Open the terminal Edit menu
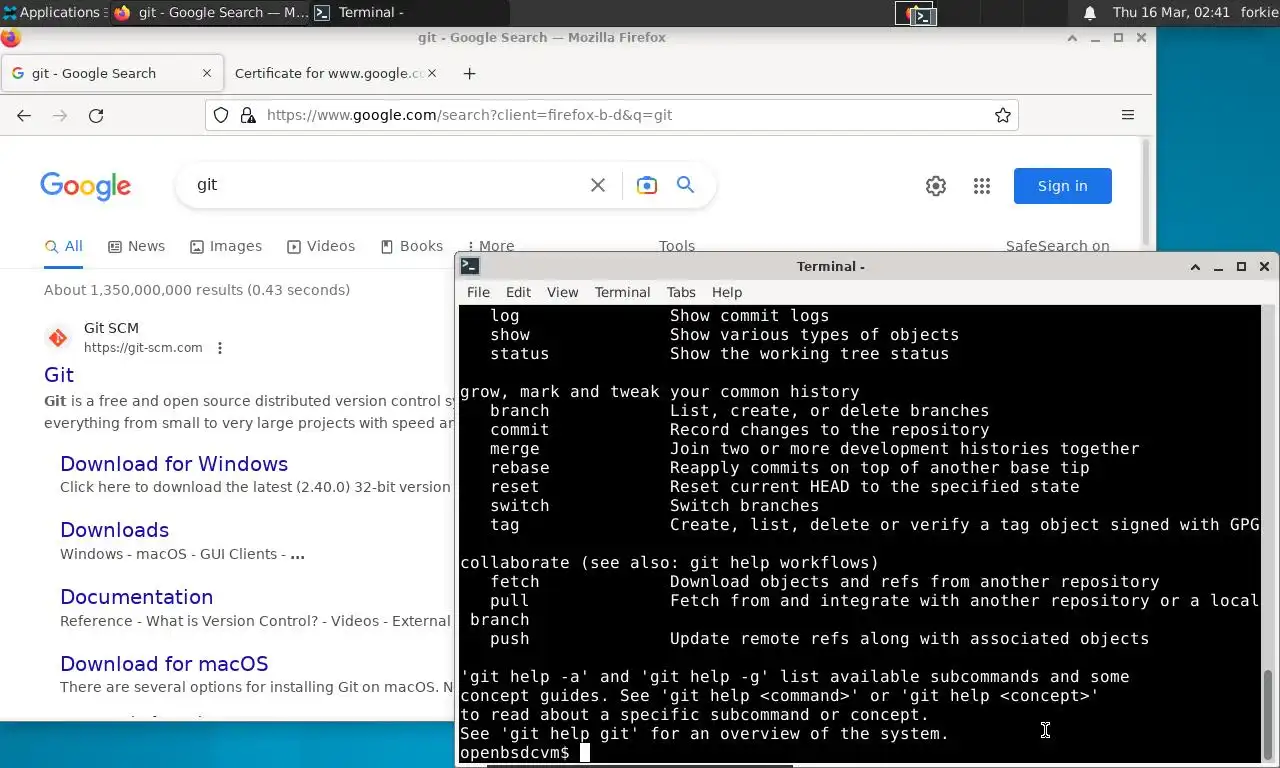This screenshot has width=1280, height=768. point(518,292)
